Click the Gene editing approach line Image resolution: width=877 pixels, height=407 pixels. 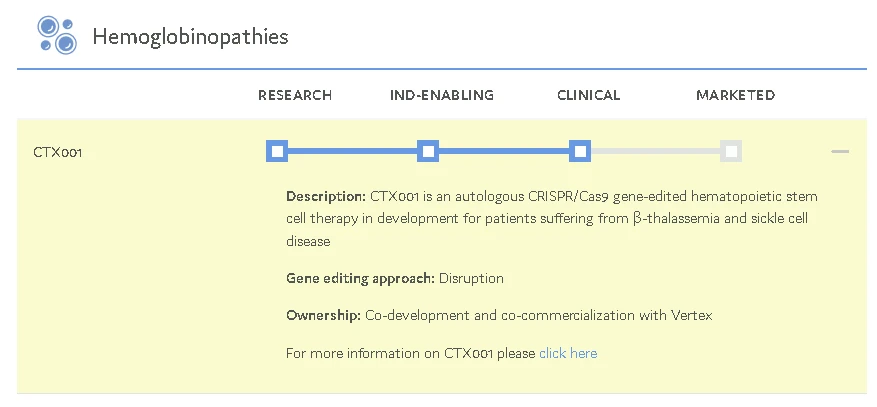click(x=394, y=278)
